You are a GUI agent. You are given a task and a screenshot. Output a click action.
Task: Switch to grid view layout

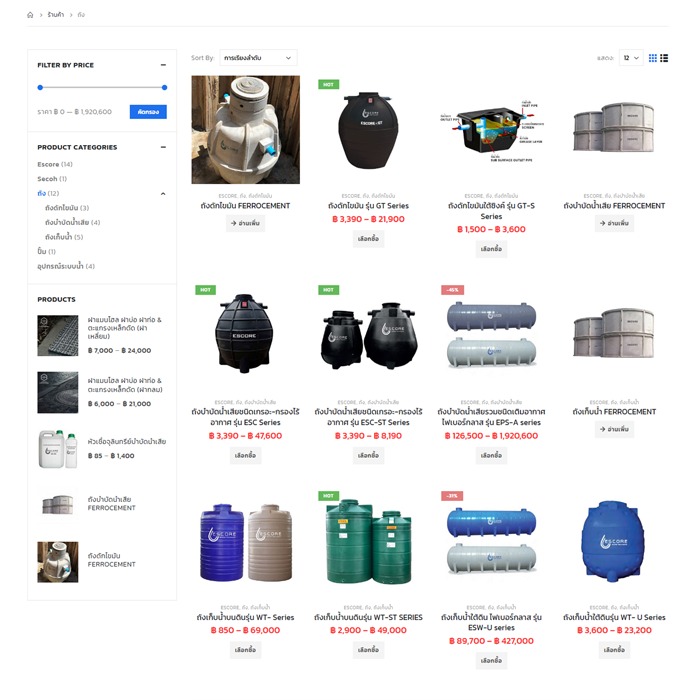(653, 58)
